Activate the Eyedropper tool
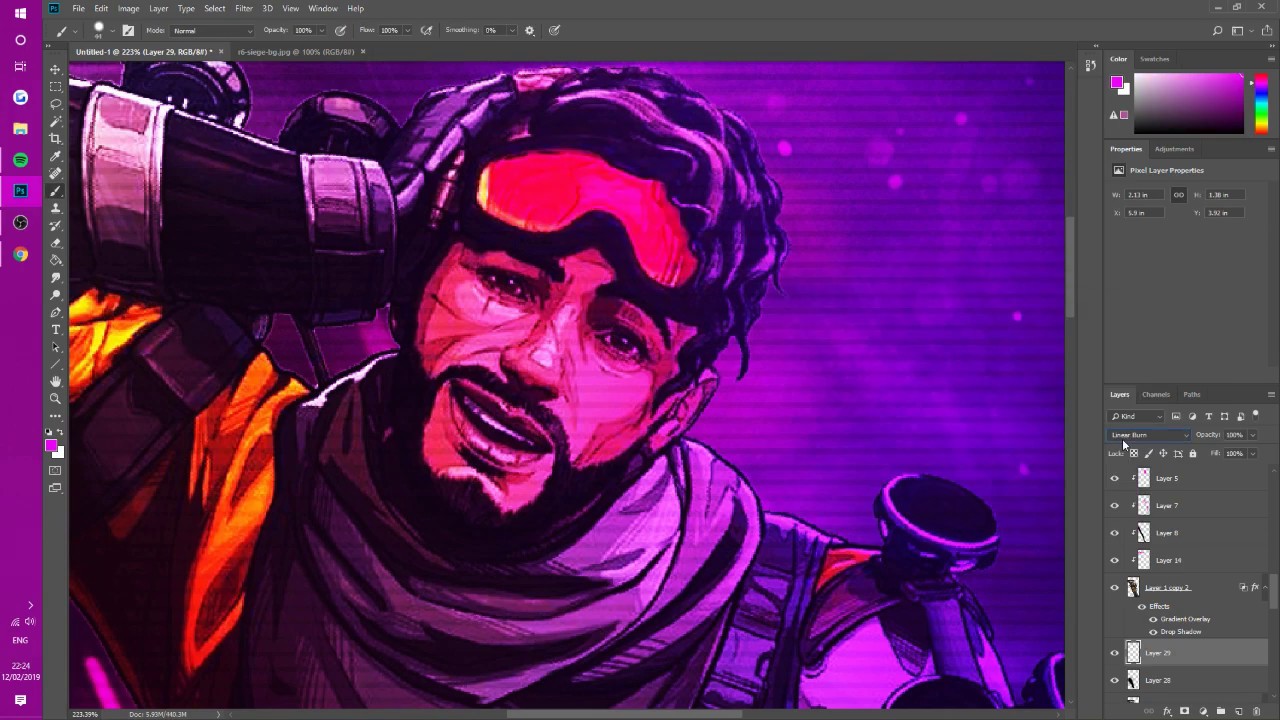 (x=56, y=156)
